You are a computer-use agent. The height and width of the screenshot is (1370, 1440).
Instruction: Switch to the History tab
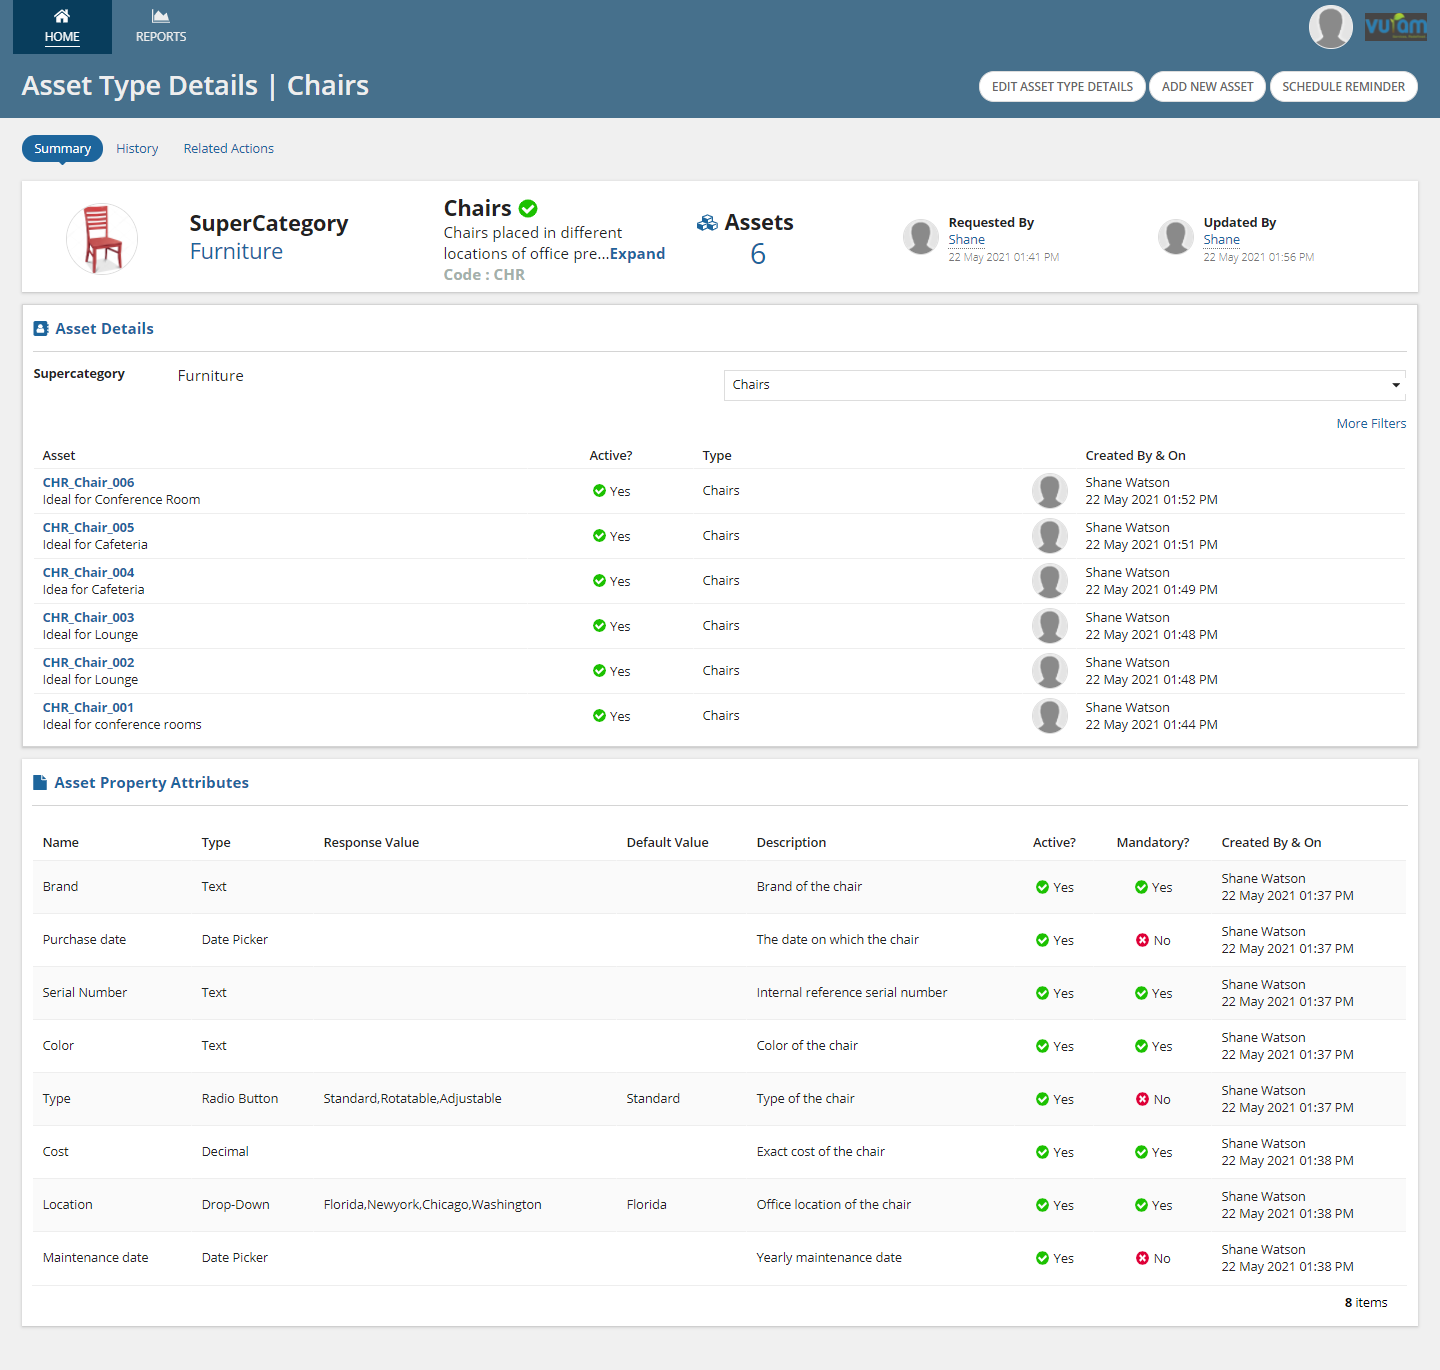137,148
